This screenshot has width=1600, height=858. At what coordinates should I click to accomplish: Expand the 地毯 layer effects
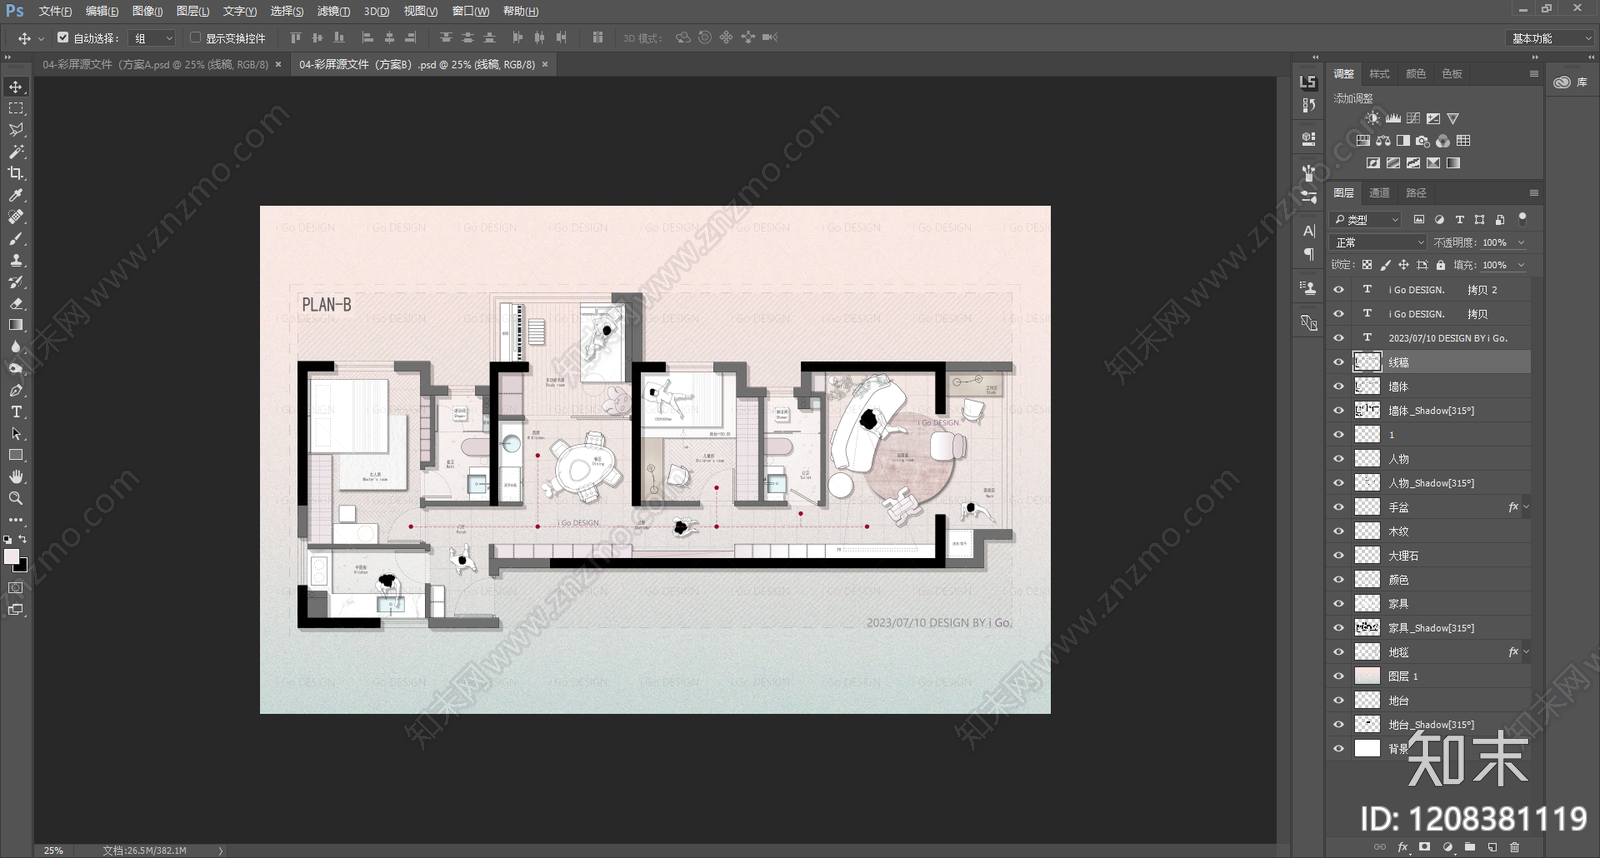point(1526,652)
